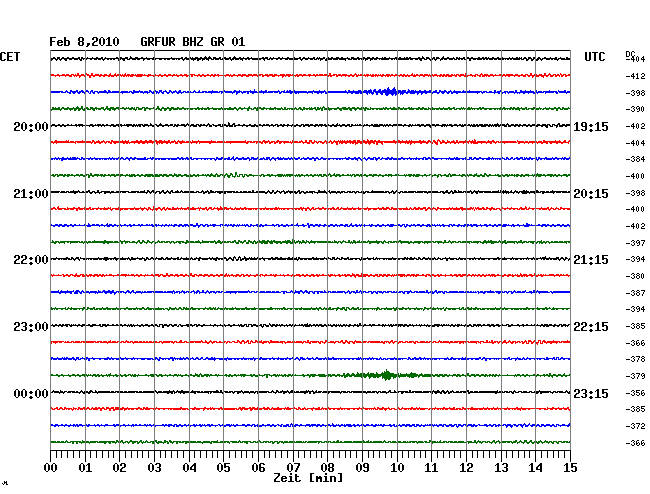Click the "22:15" UTC time label
The image size is (650, 494).
click(591, 327)
